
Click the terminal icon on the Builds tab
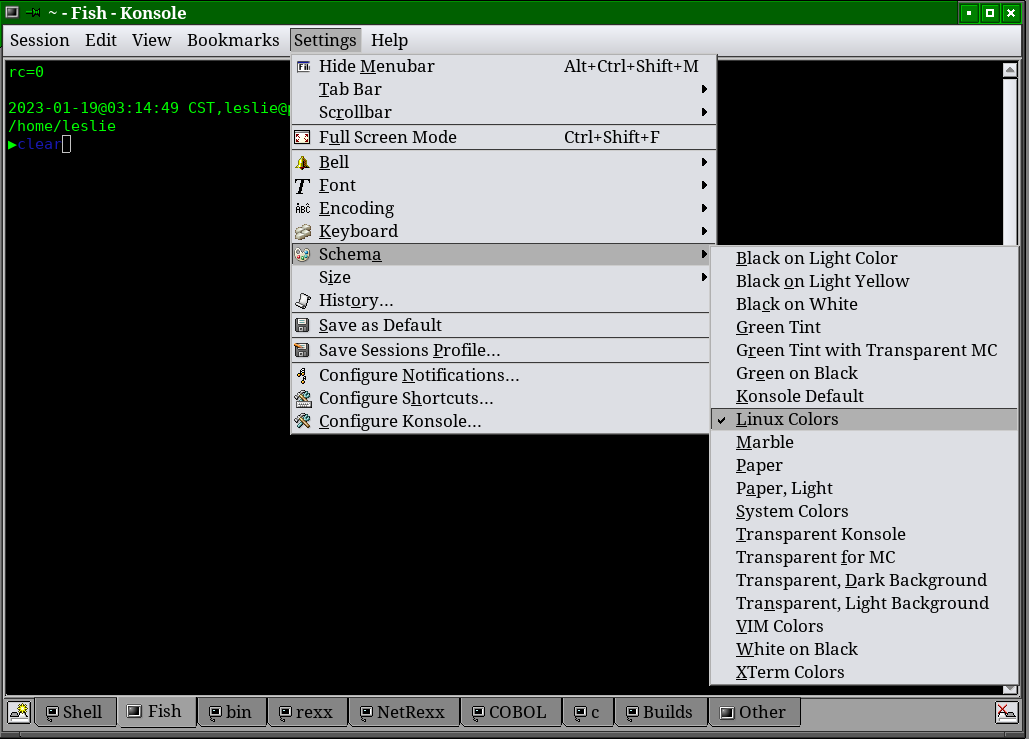[x=633, y=713]
